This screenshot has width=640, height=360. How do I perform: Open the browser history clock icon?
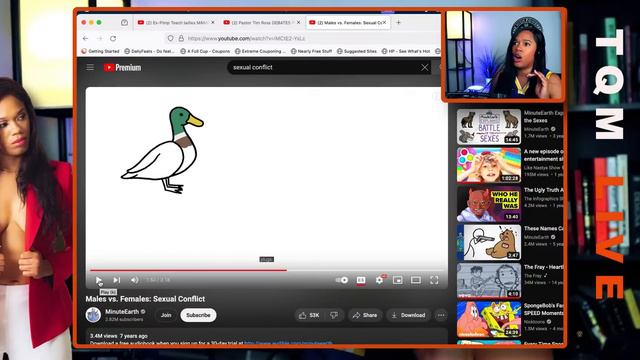(x=124, y=22)
